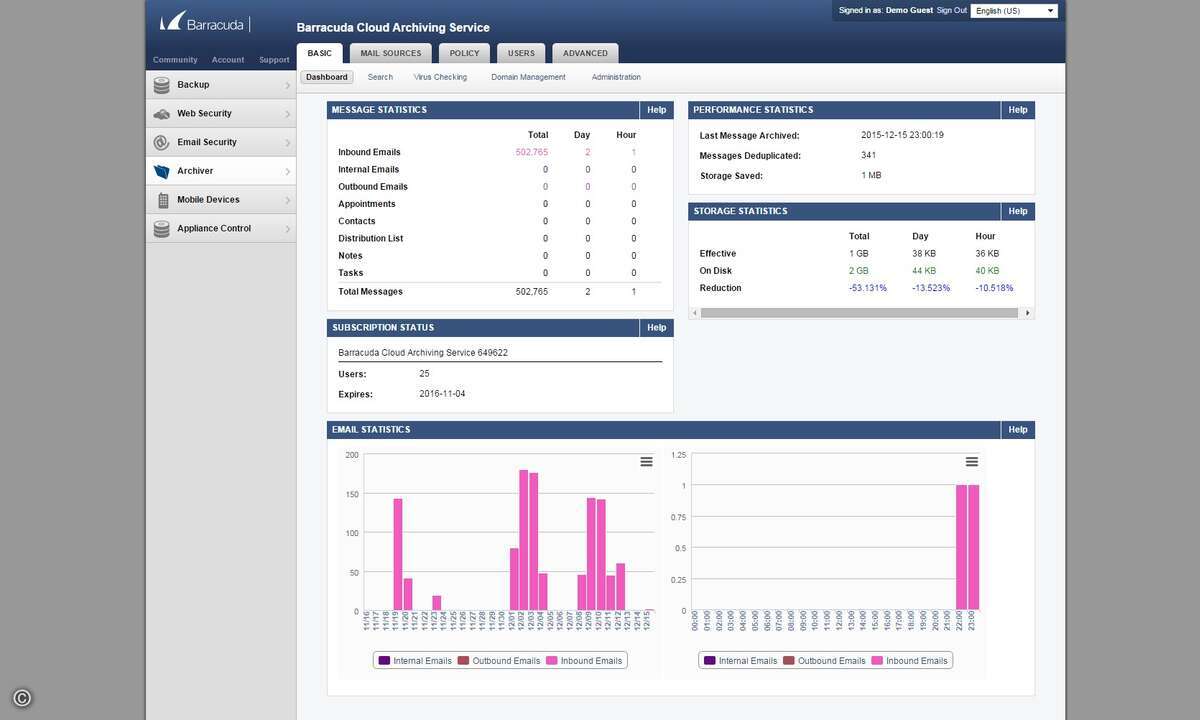Click the Expires date 2016-11-04

coord(442,394)
